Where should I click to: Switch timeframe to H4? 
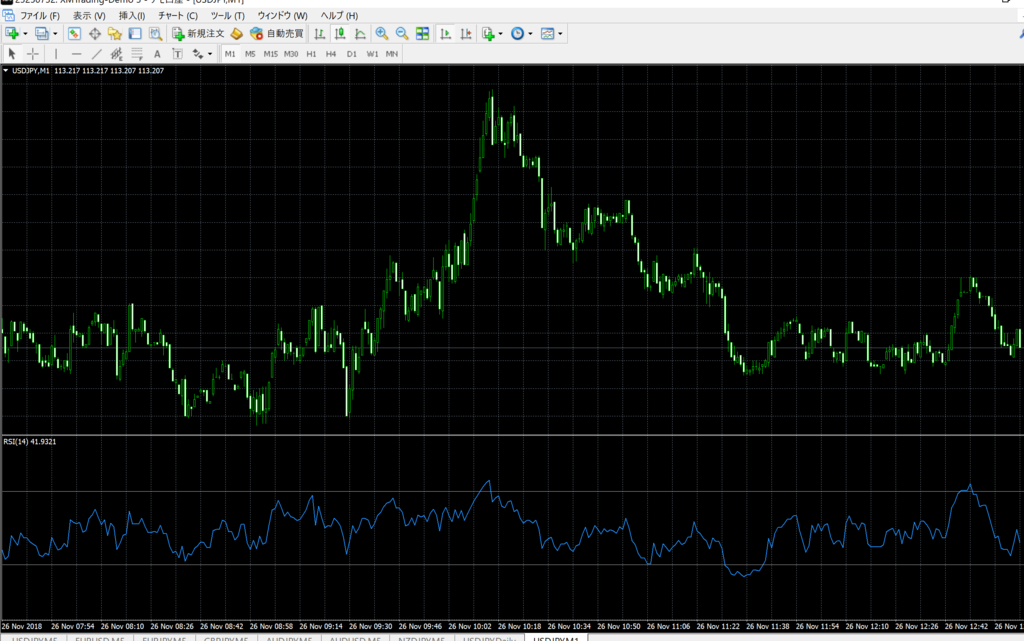[331, 54]
